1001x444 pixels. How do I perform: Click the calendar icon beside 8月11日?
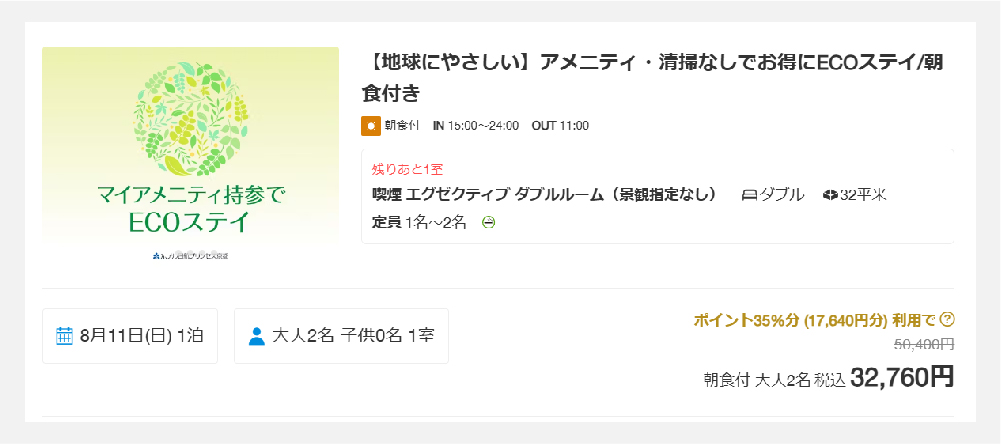[x=65, y=335]
